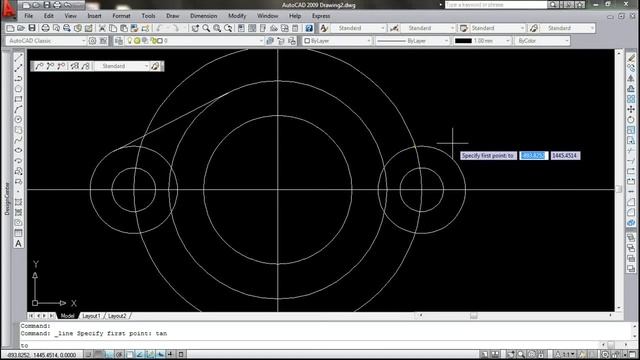Viewport: 640px width, 360px height.
Task: Click the Multileader icon on floating toolbar
Action: (39, 66)
